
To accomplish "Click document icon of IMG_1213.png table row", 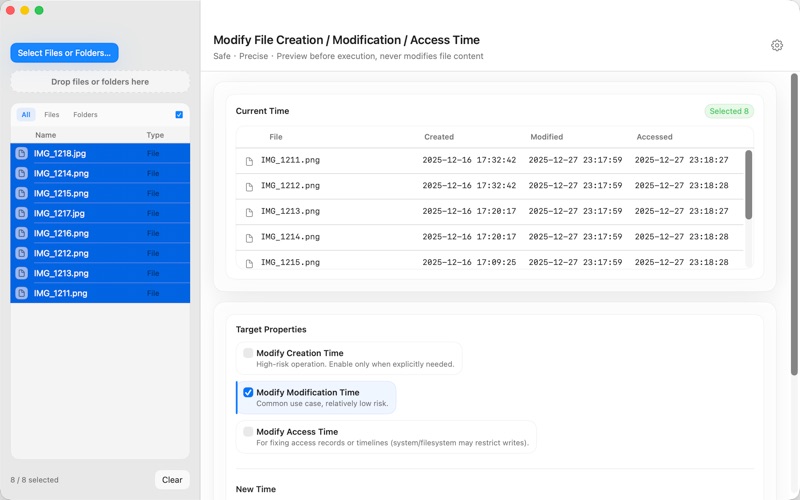I will (249, 212).
